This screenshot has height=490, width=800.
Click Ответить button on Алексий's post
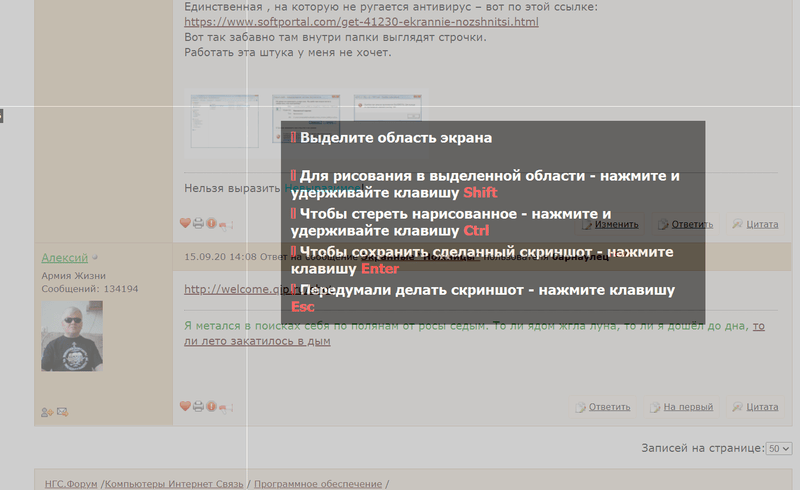pyautogui.click(x=603, y=407)
